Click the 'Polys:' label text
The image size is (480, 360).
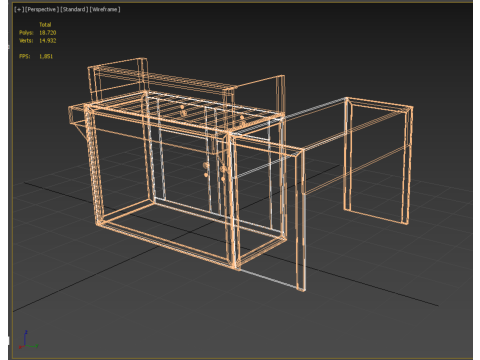click(26, 33)
